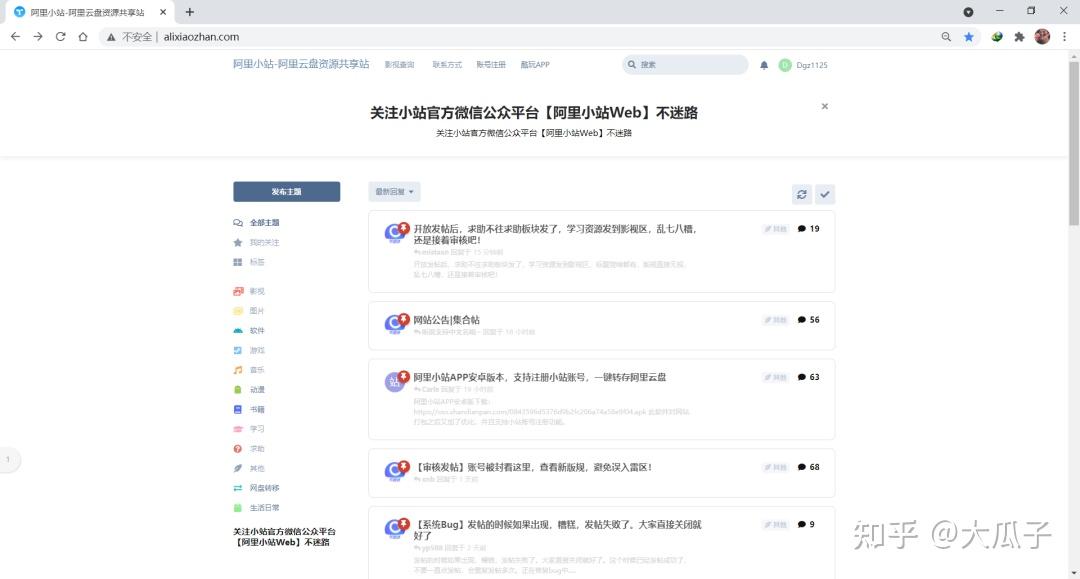Open the 标签 tags page
The height and width of the screenshot is (579, 1080).
[x=249, y=262]
